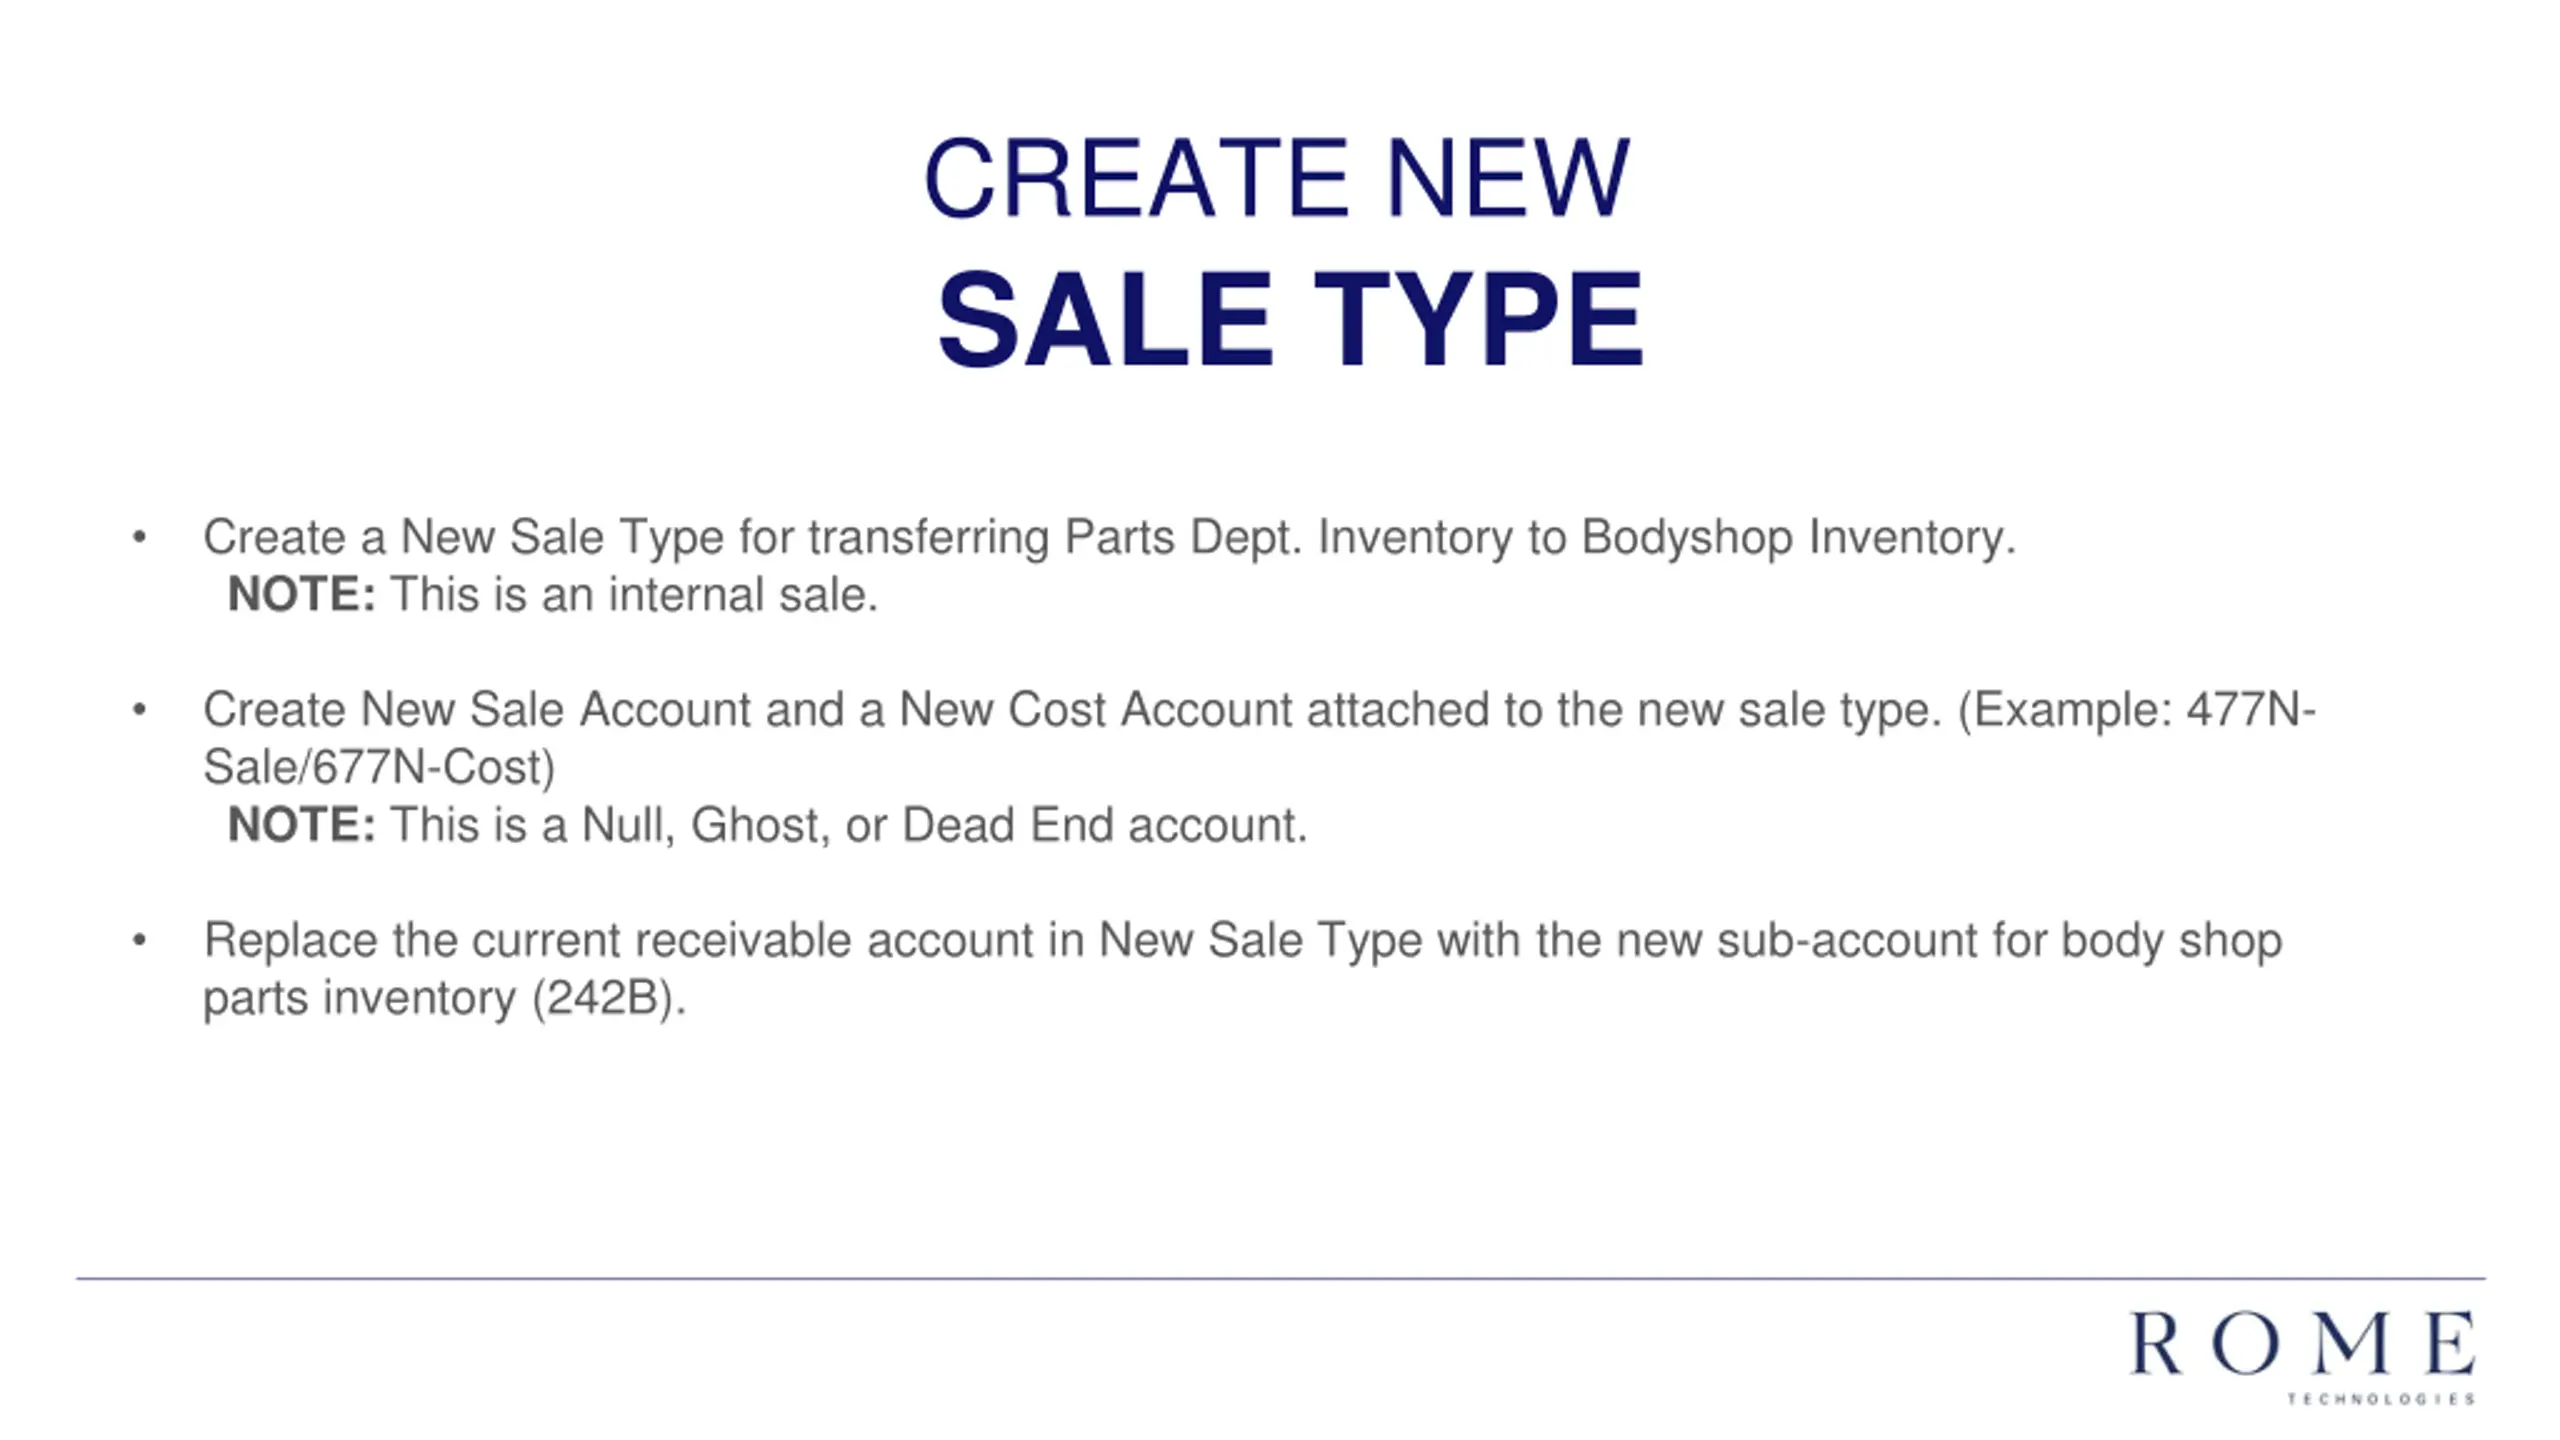Click the example text '477N-'
The height and width of the screenshot is (1440, 2560).
pyautogui.click(x=2251, y=710)
